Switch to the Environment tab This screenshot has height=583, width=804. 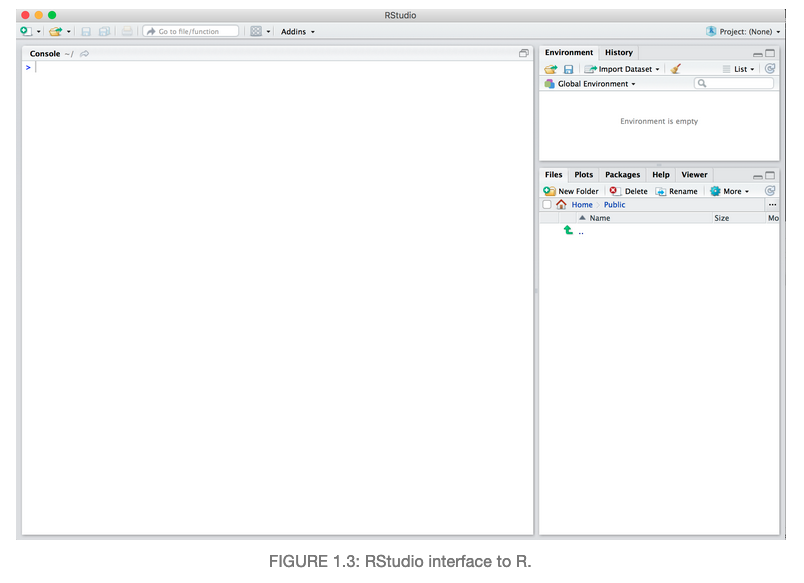point(569,52)
